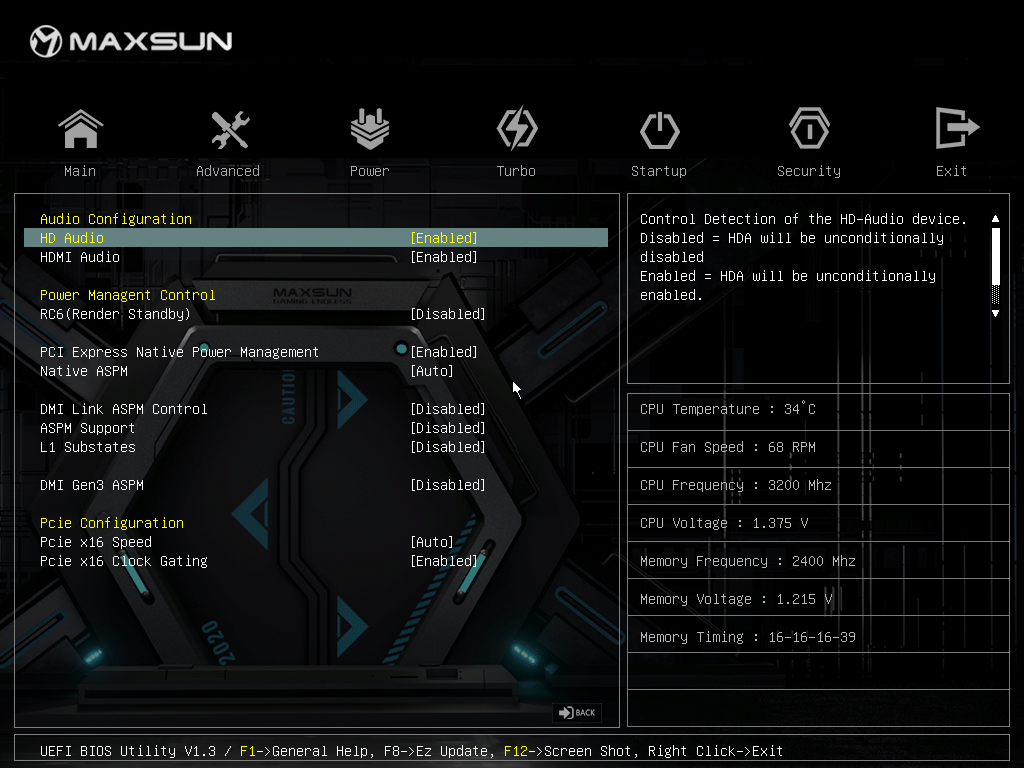Open the Main home icon
This screenshot has height=768, width=1024.
point(80,129)
